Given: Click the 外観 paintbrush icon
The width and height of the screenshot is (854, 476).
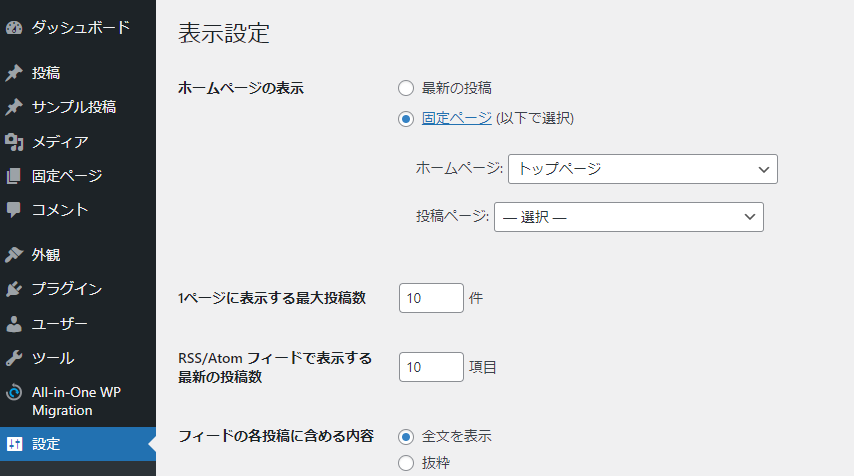Looking at the screenshot, I should (14, 255).
